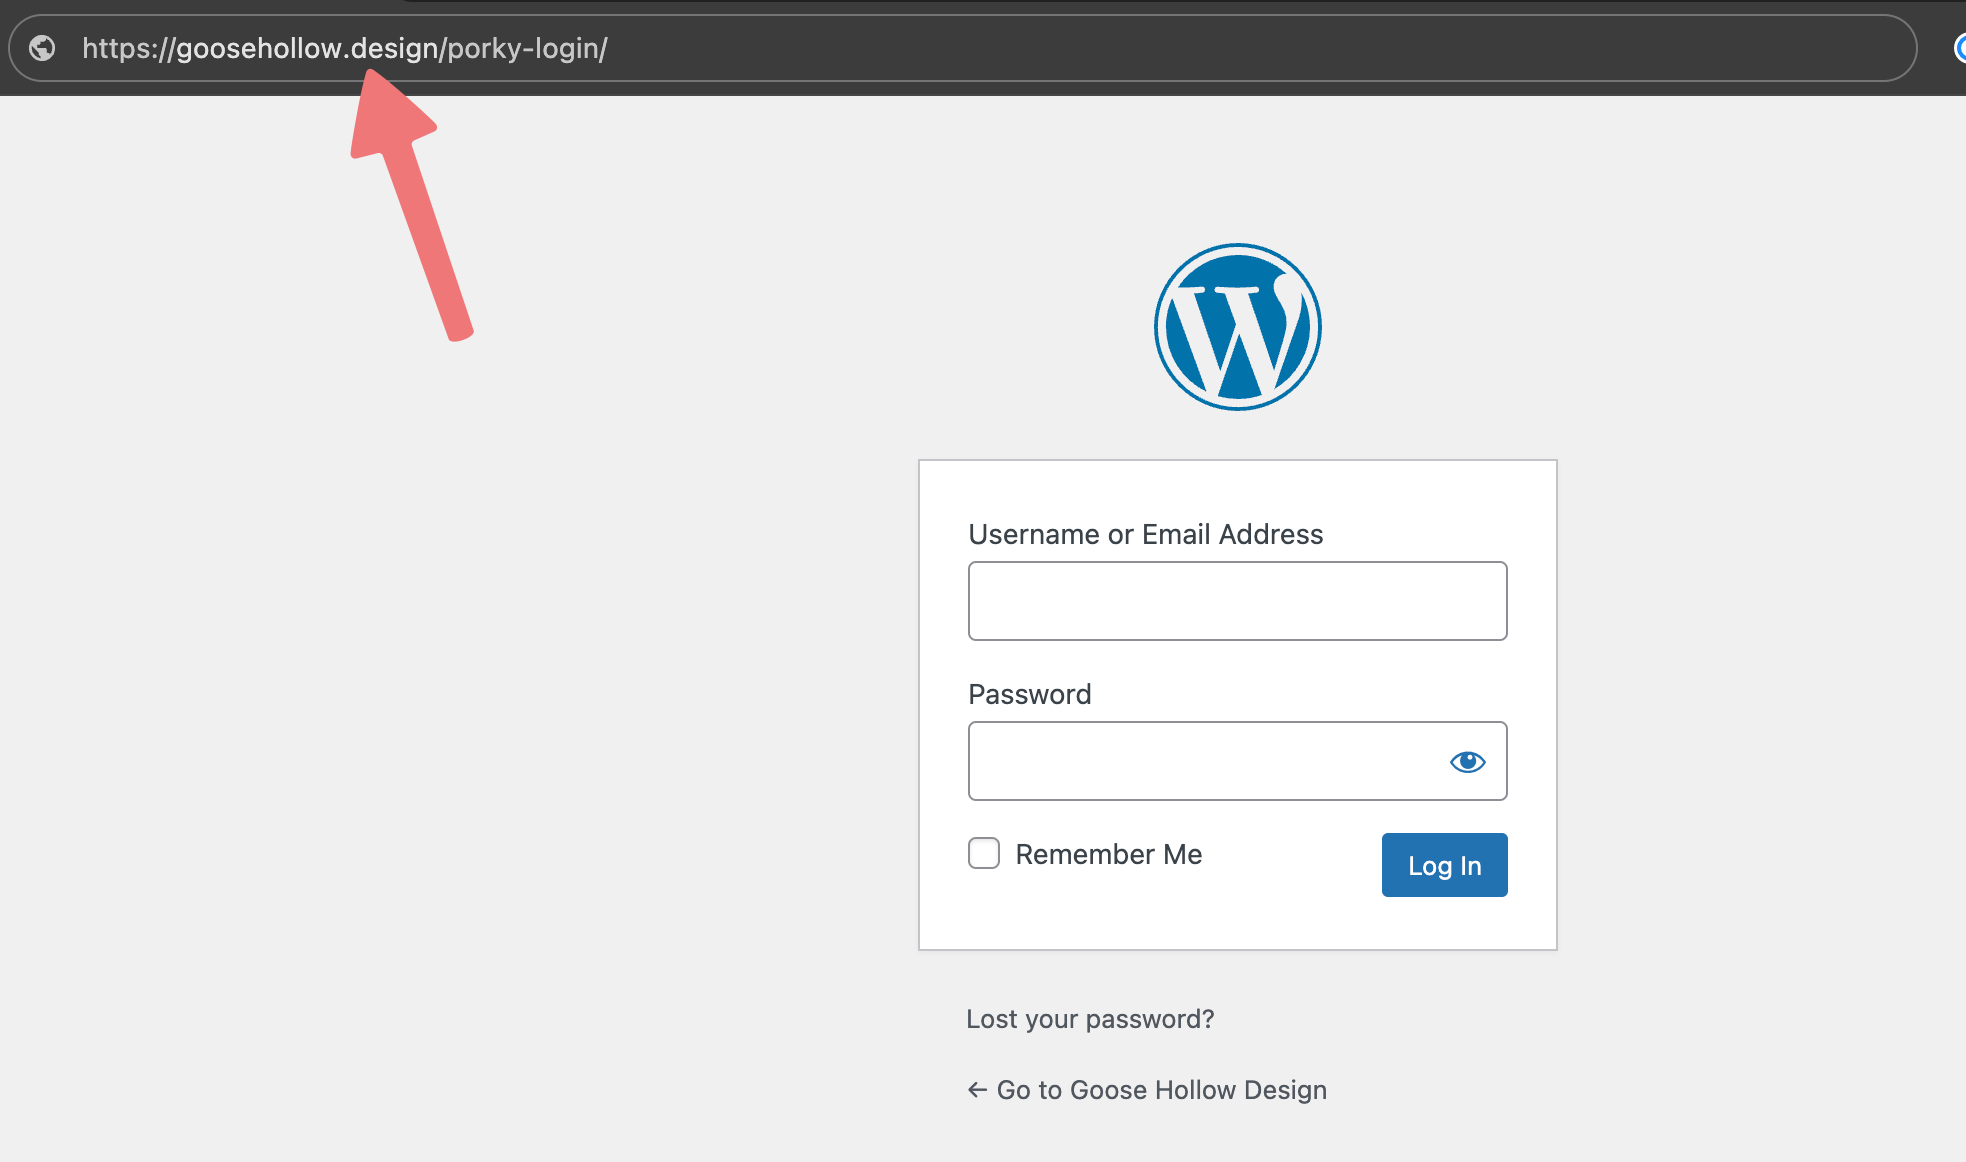Focus the Password input field
Screen dimensions: 1966x1162
pos(1238,761)
